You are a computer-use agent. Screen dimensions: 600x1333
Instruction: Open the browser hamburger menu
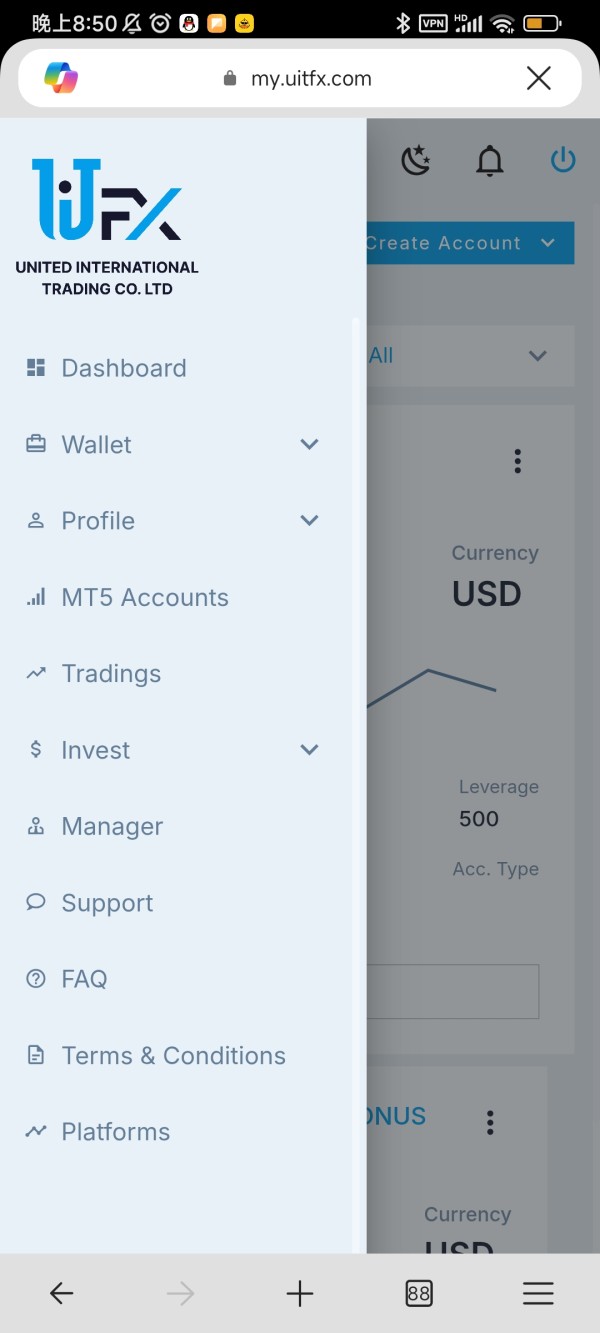[538, 1293]
